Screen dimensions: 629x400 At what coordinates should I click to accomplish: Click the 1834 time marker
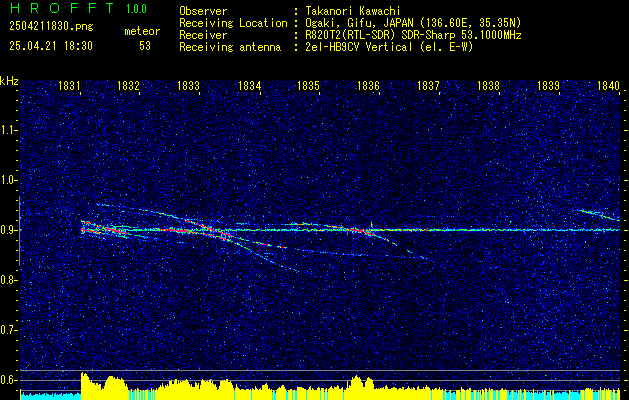[x=250, y=86]
